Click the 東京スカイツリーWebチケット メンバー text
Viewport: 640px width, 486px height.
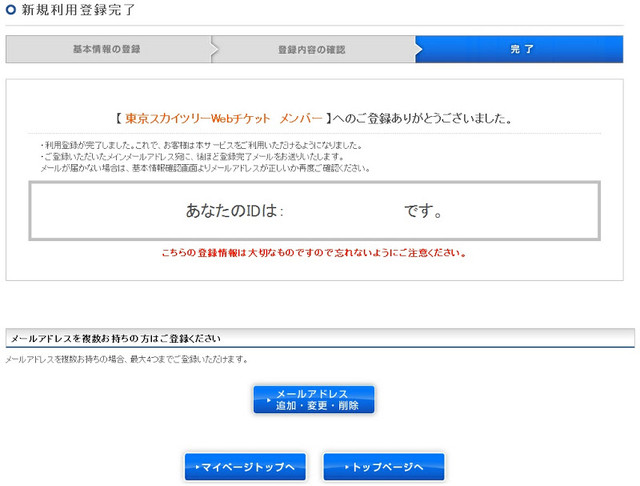click(223, 119)
